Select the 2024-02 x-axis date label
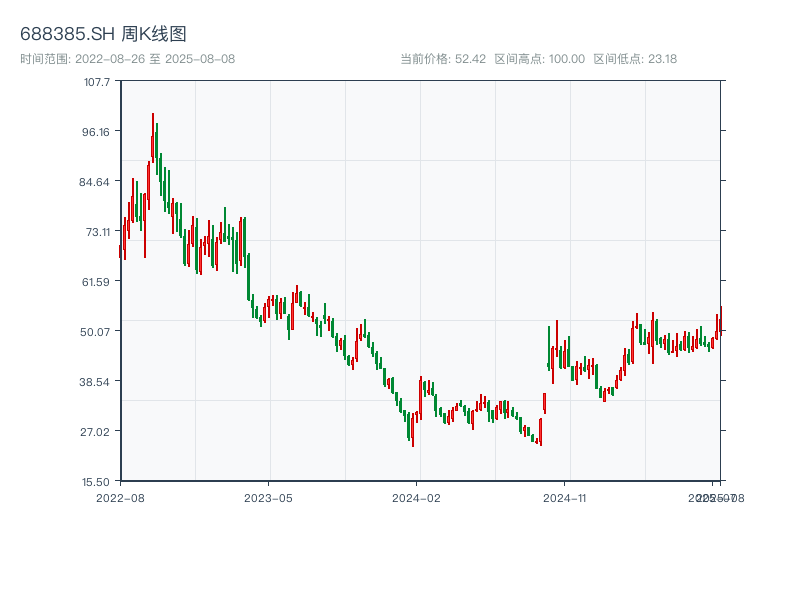The image size is (800, 600). 417,497
